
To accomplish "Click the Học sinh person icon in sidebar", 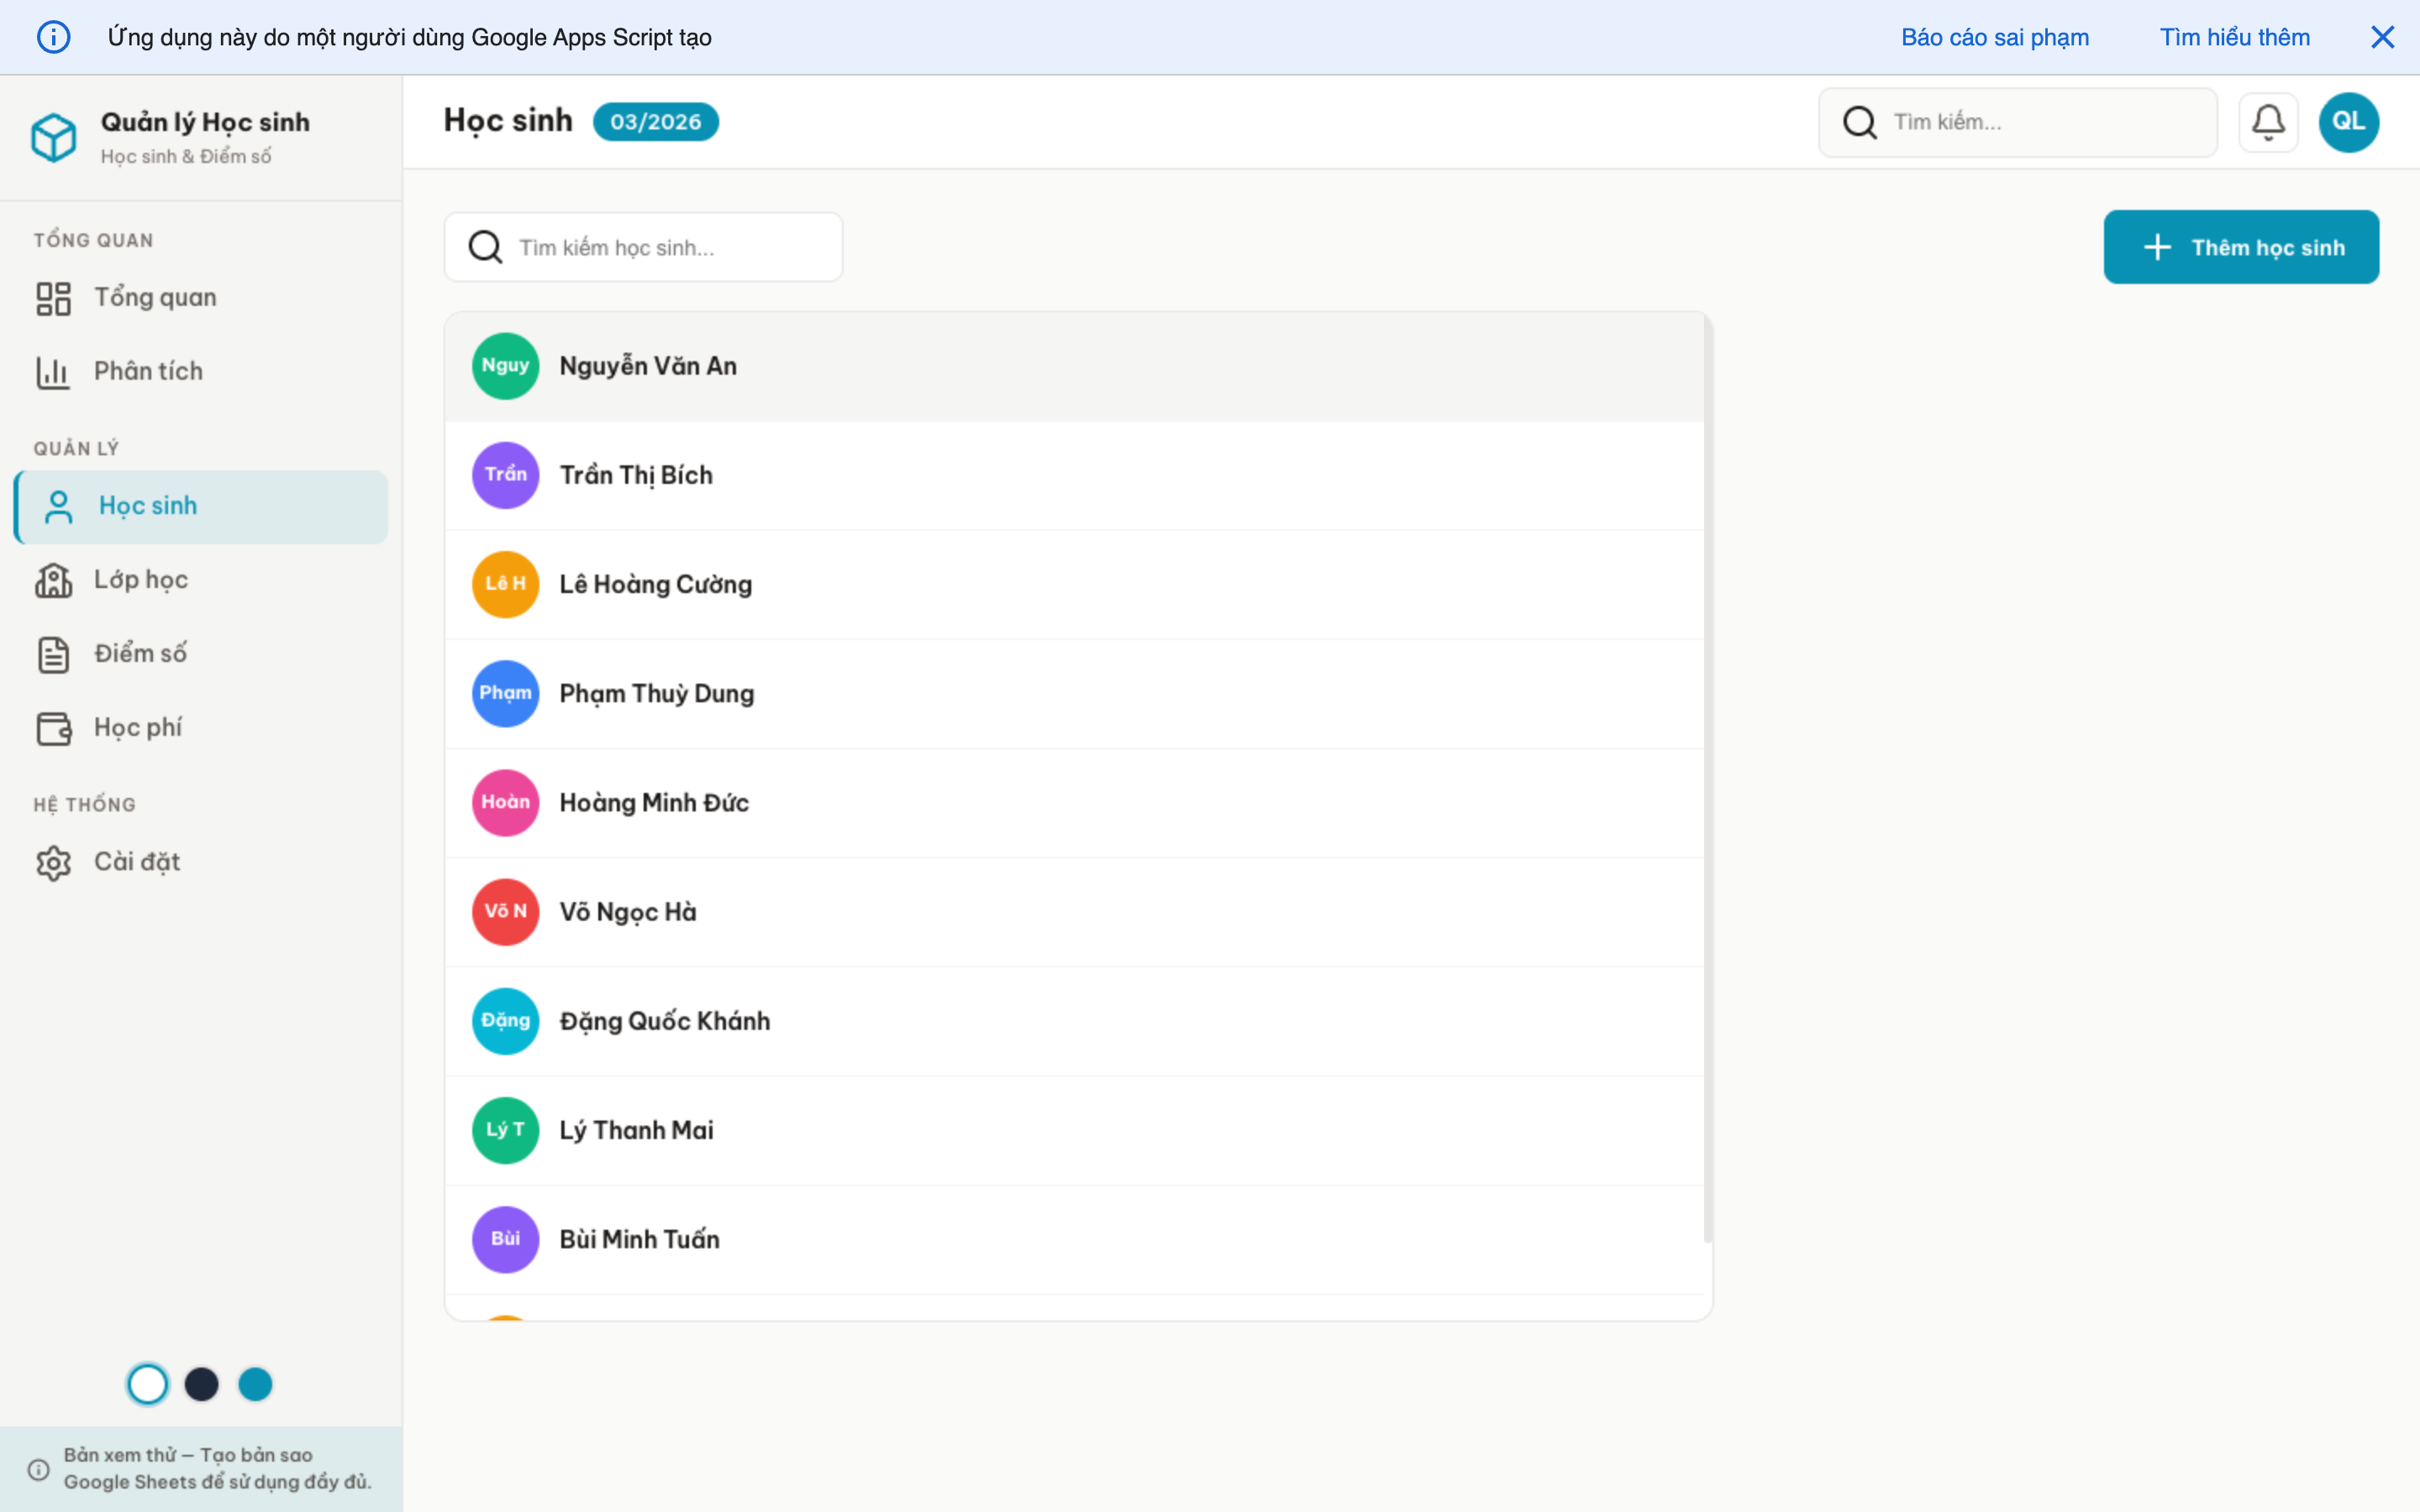I will click(x=57, y=506).
